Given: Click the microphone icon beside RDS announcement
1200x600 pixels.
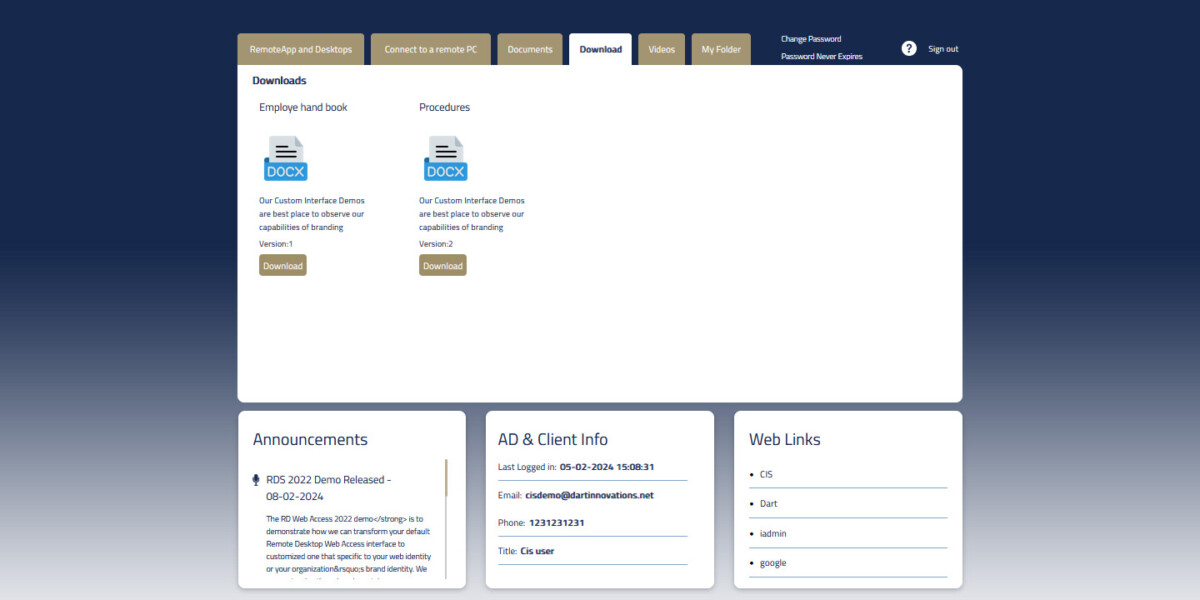Looking at the screenshot, I should [256, 480].
